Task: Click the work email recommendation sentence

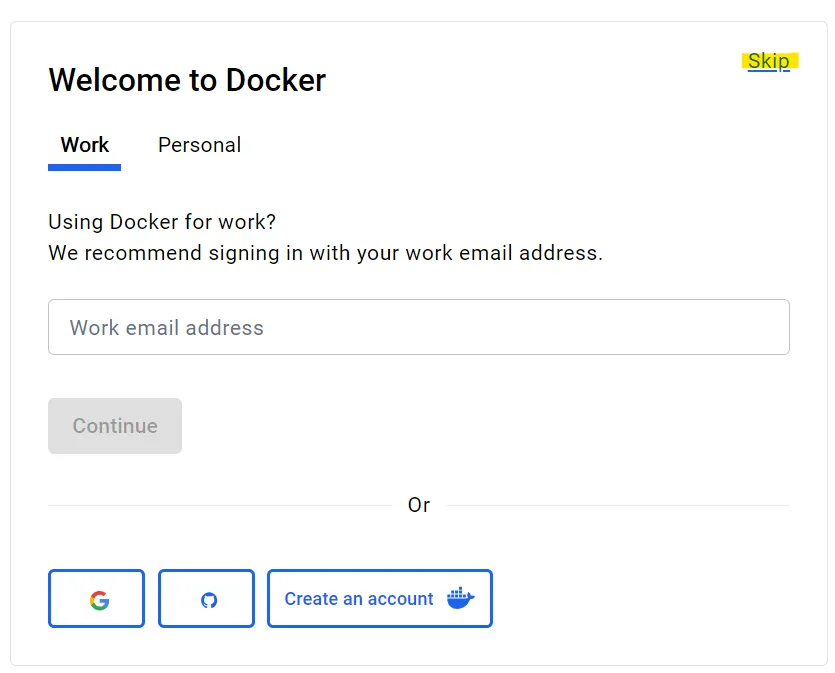Action: pyautogui.click(x=325, y=253)
